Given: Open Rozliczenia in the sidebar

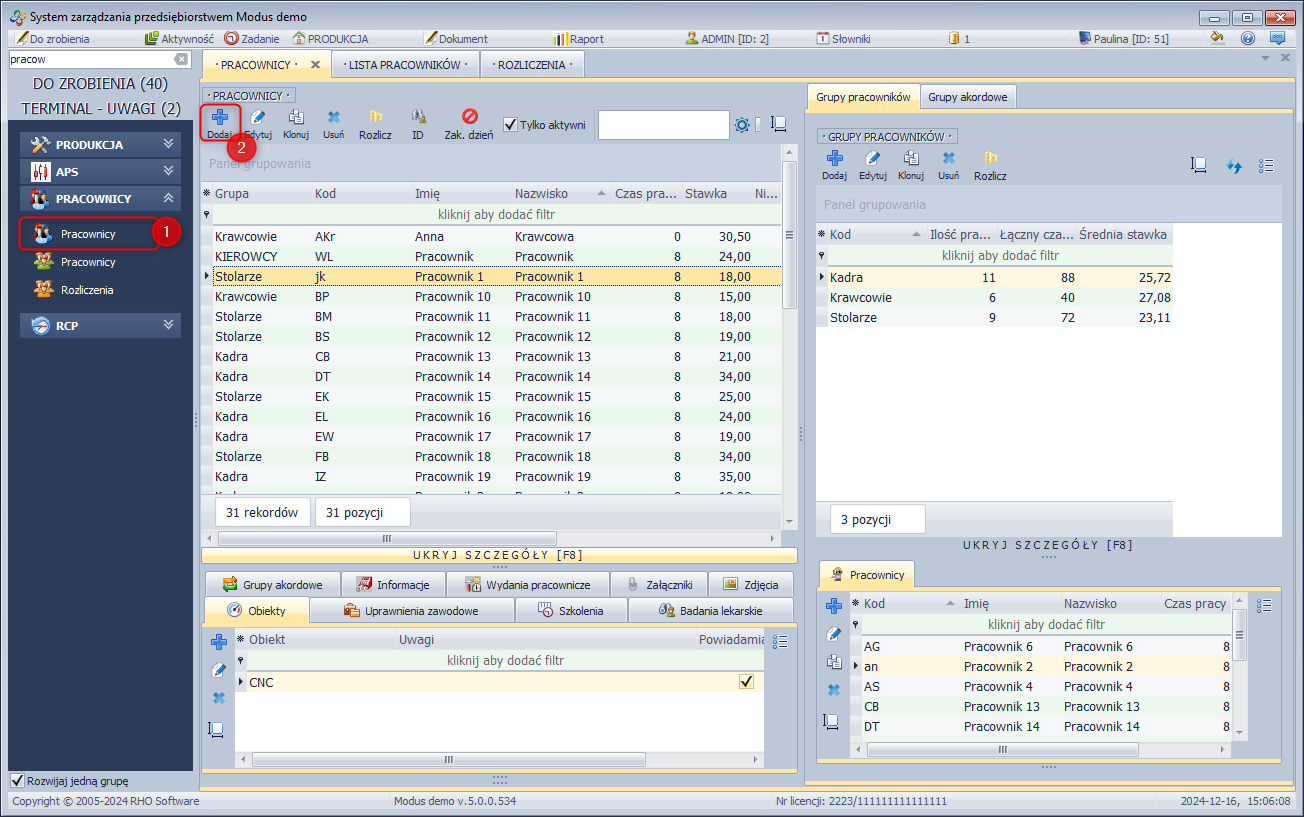Looking at the screenshot, I should [x=87, y=290].
